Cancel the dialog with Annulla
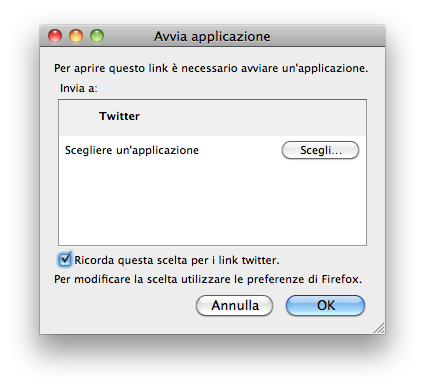The width and height of the screenshot is (425, 389). click(234, 305)
